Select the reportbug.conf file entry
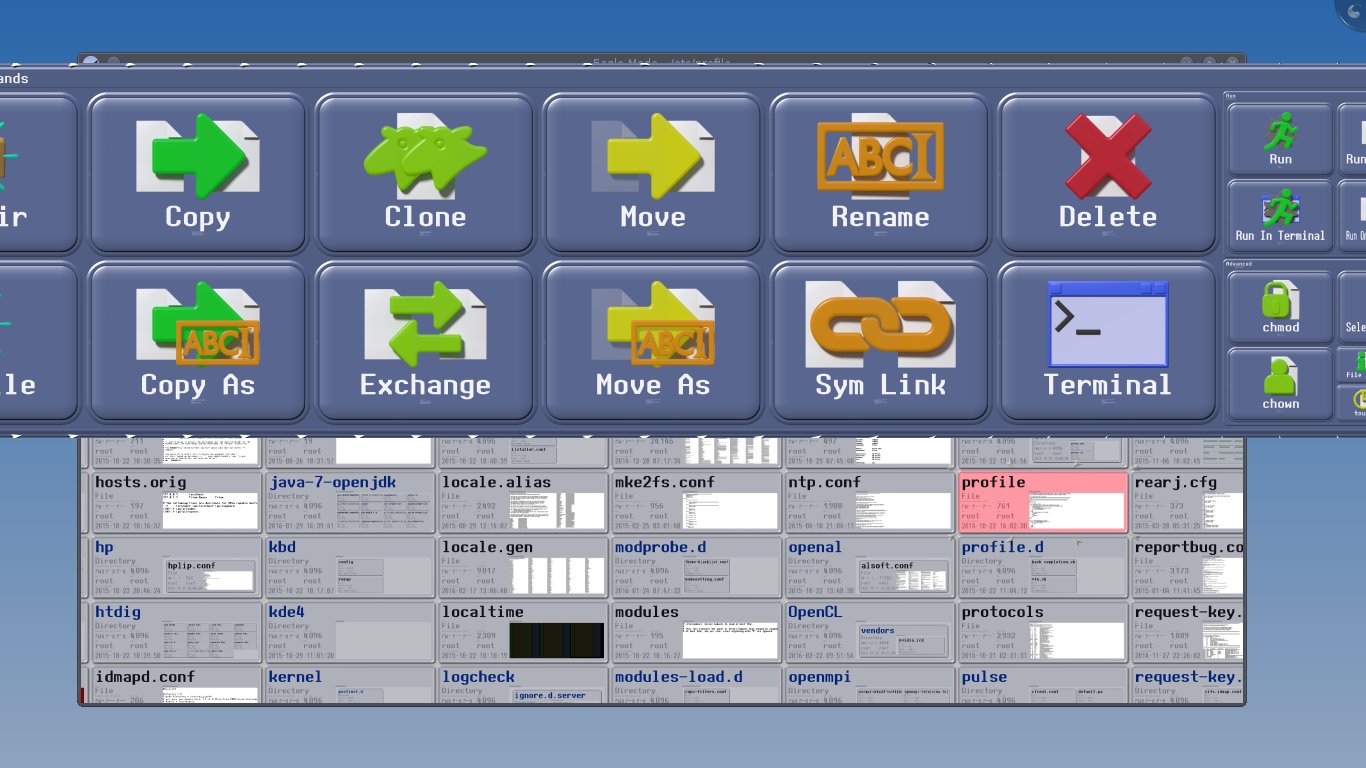Screen dimensions: 1366x768 tap(1188, 567)
